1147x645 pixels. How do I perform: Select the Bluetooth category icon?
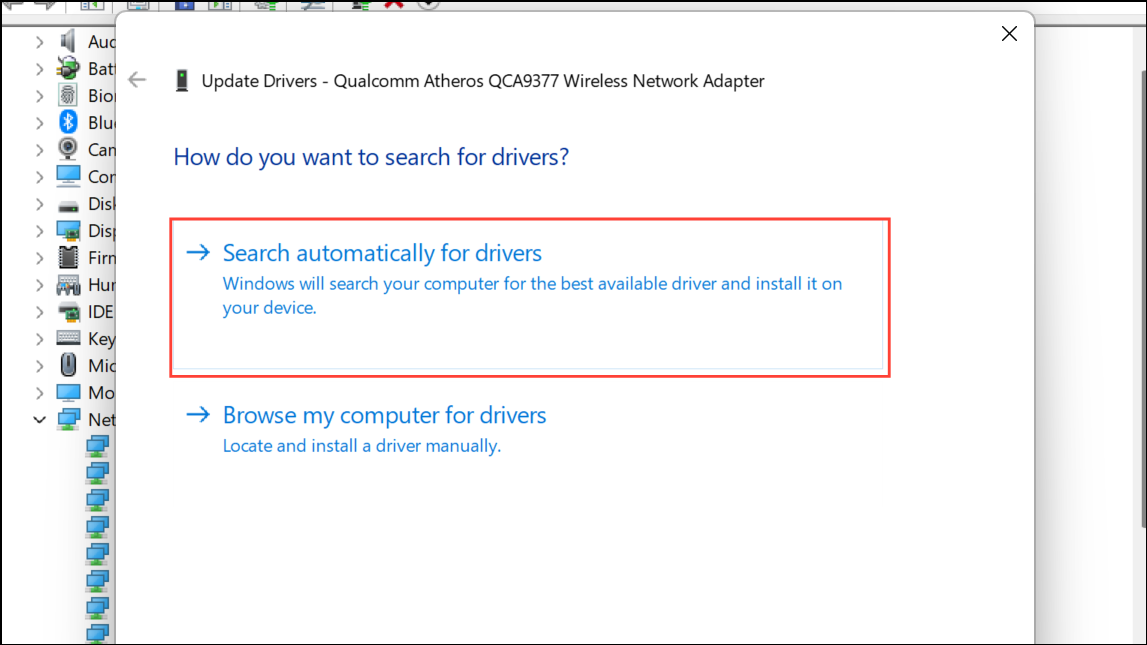(x=68, y=122)
